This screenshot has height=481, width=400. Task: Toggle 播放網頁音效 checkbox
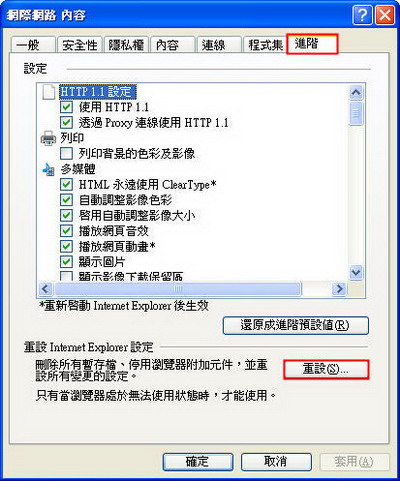(x=66, y=231)
